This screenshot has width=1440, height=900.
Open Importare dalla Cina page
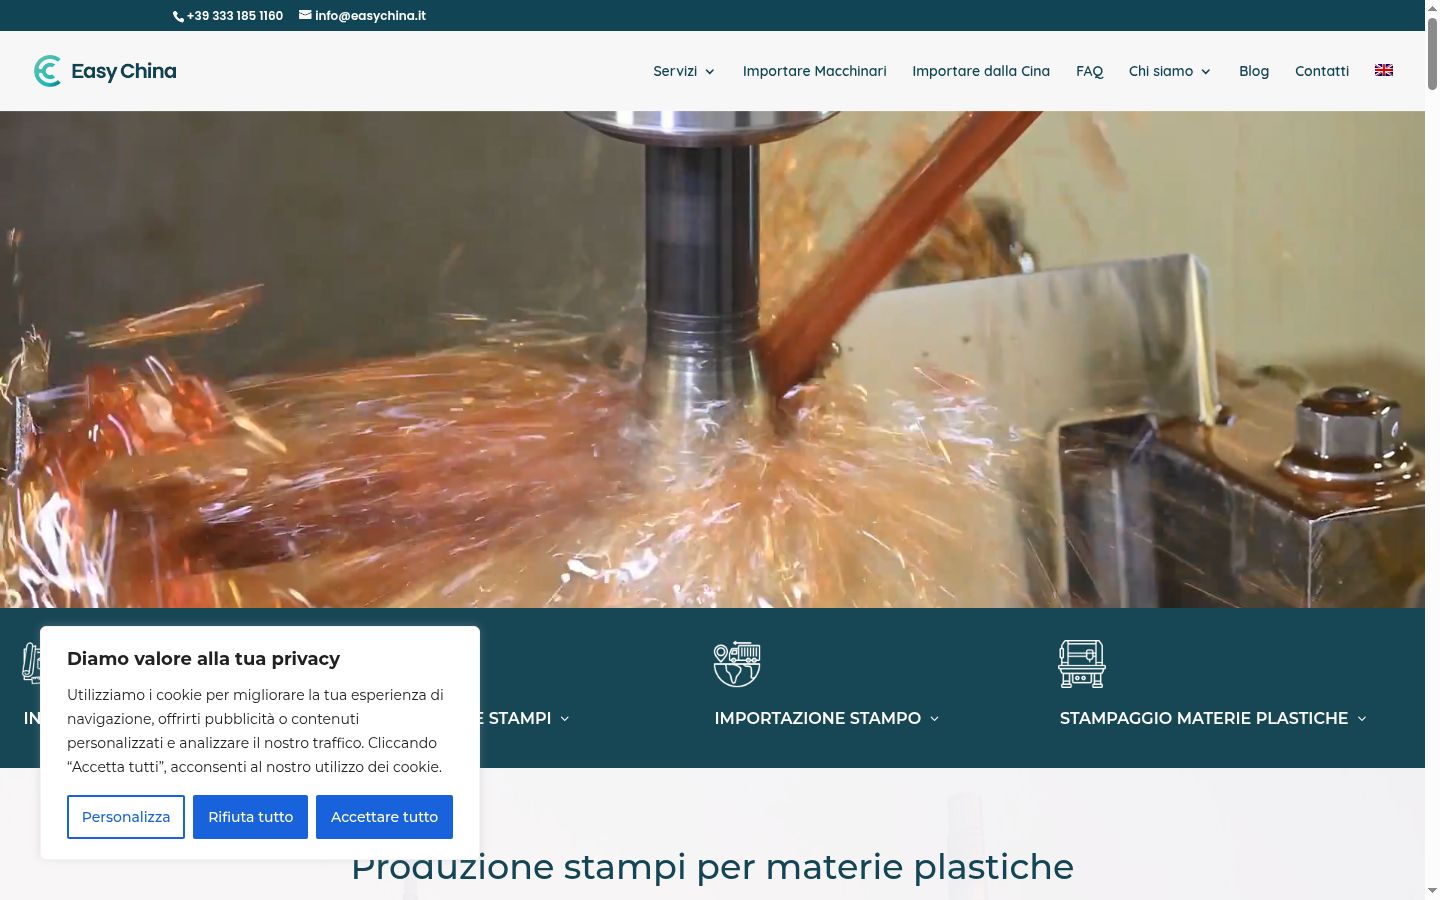981,71
